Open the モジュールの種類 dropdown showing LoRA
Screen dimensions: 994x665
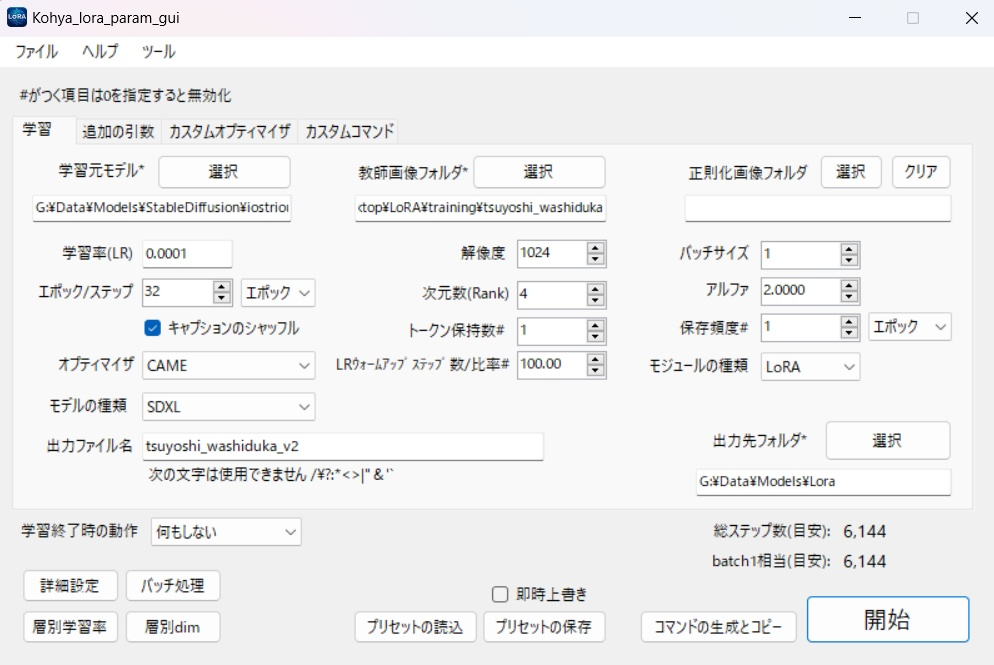(810, 367)
